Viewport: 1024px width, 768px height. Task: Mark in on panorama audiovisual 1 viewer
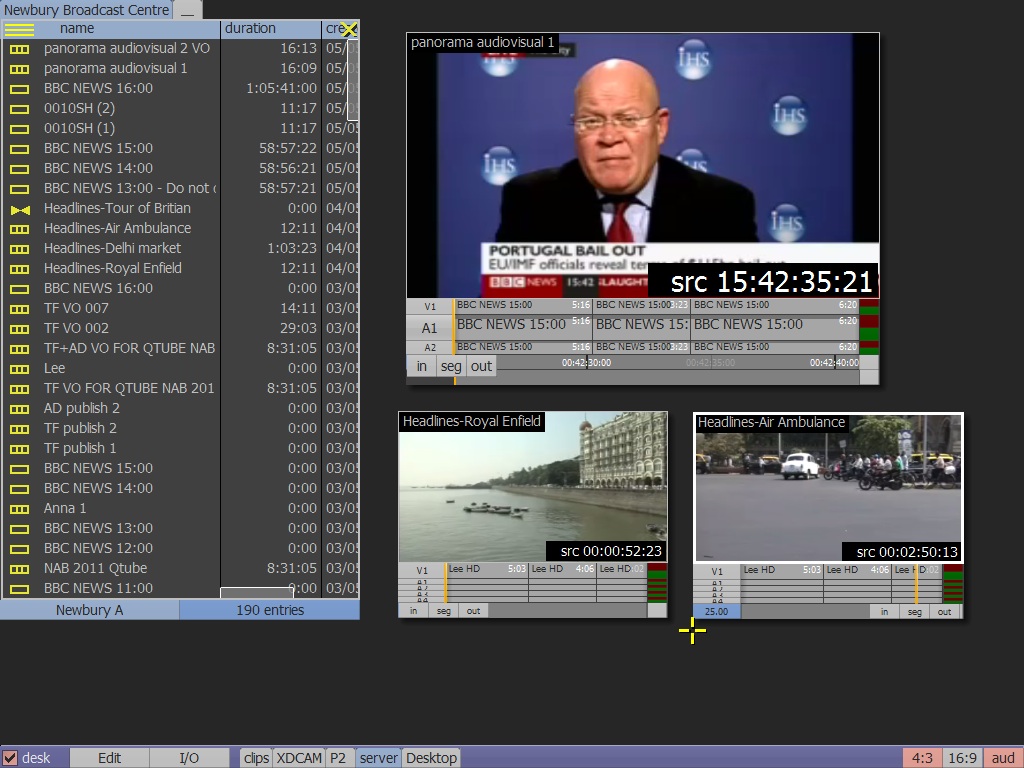[x=421, y=366]
